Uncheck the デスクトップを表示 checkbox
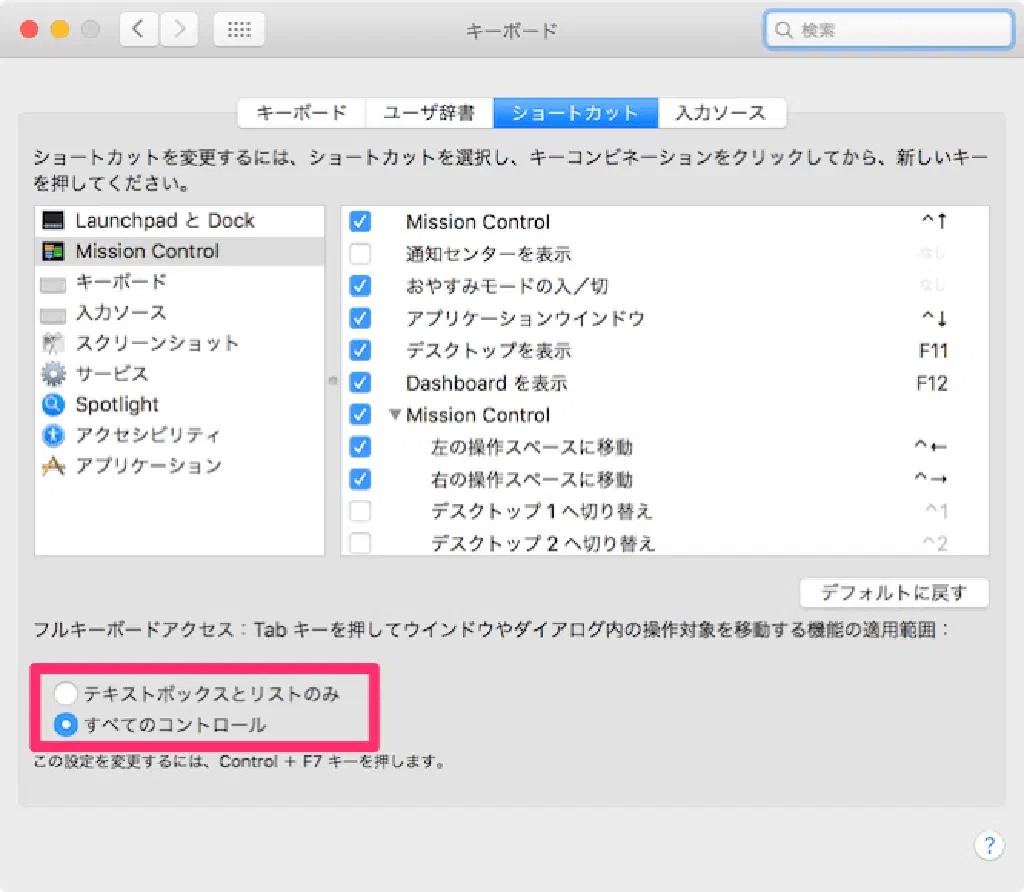 point(360,351)
